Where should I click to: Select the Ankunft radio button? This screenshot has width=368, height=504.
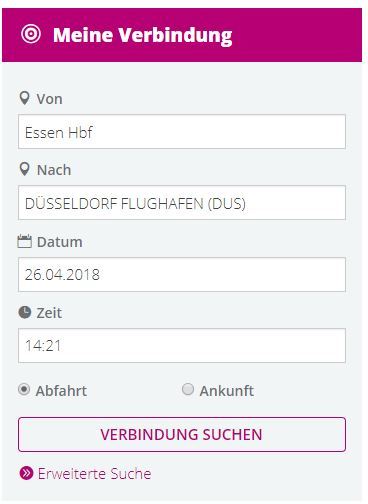click(188, 389)
